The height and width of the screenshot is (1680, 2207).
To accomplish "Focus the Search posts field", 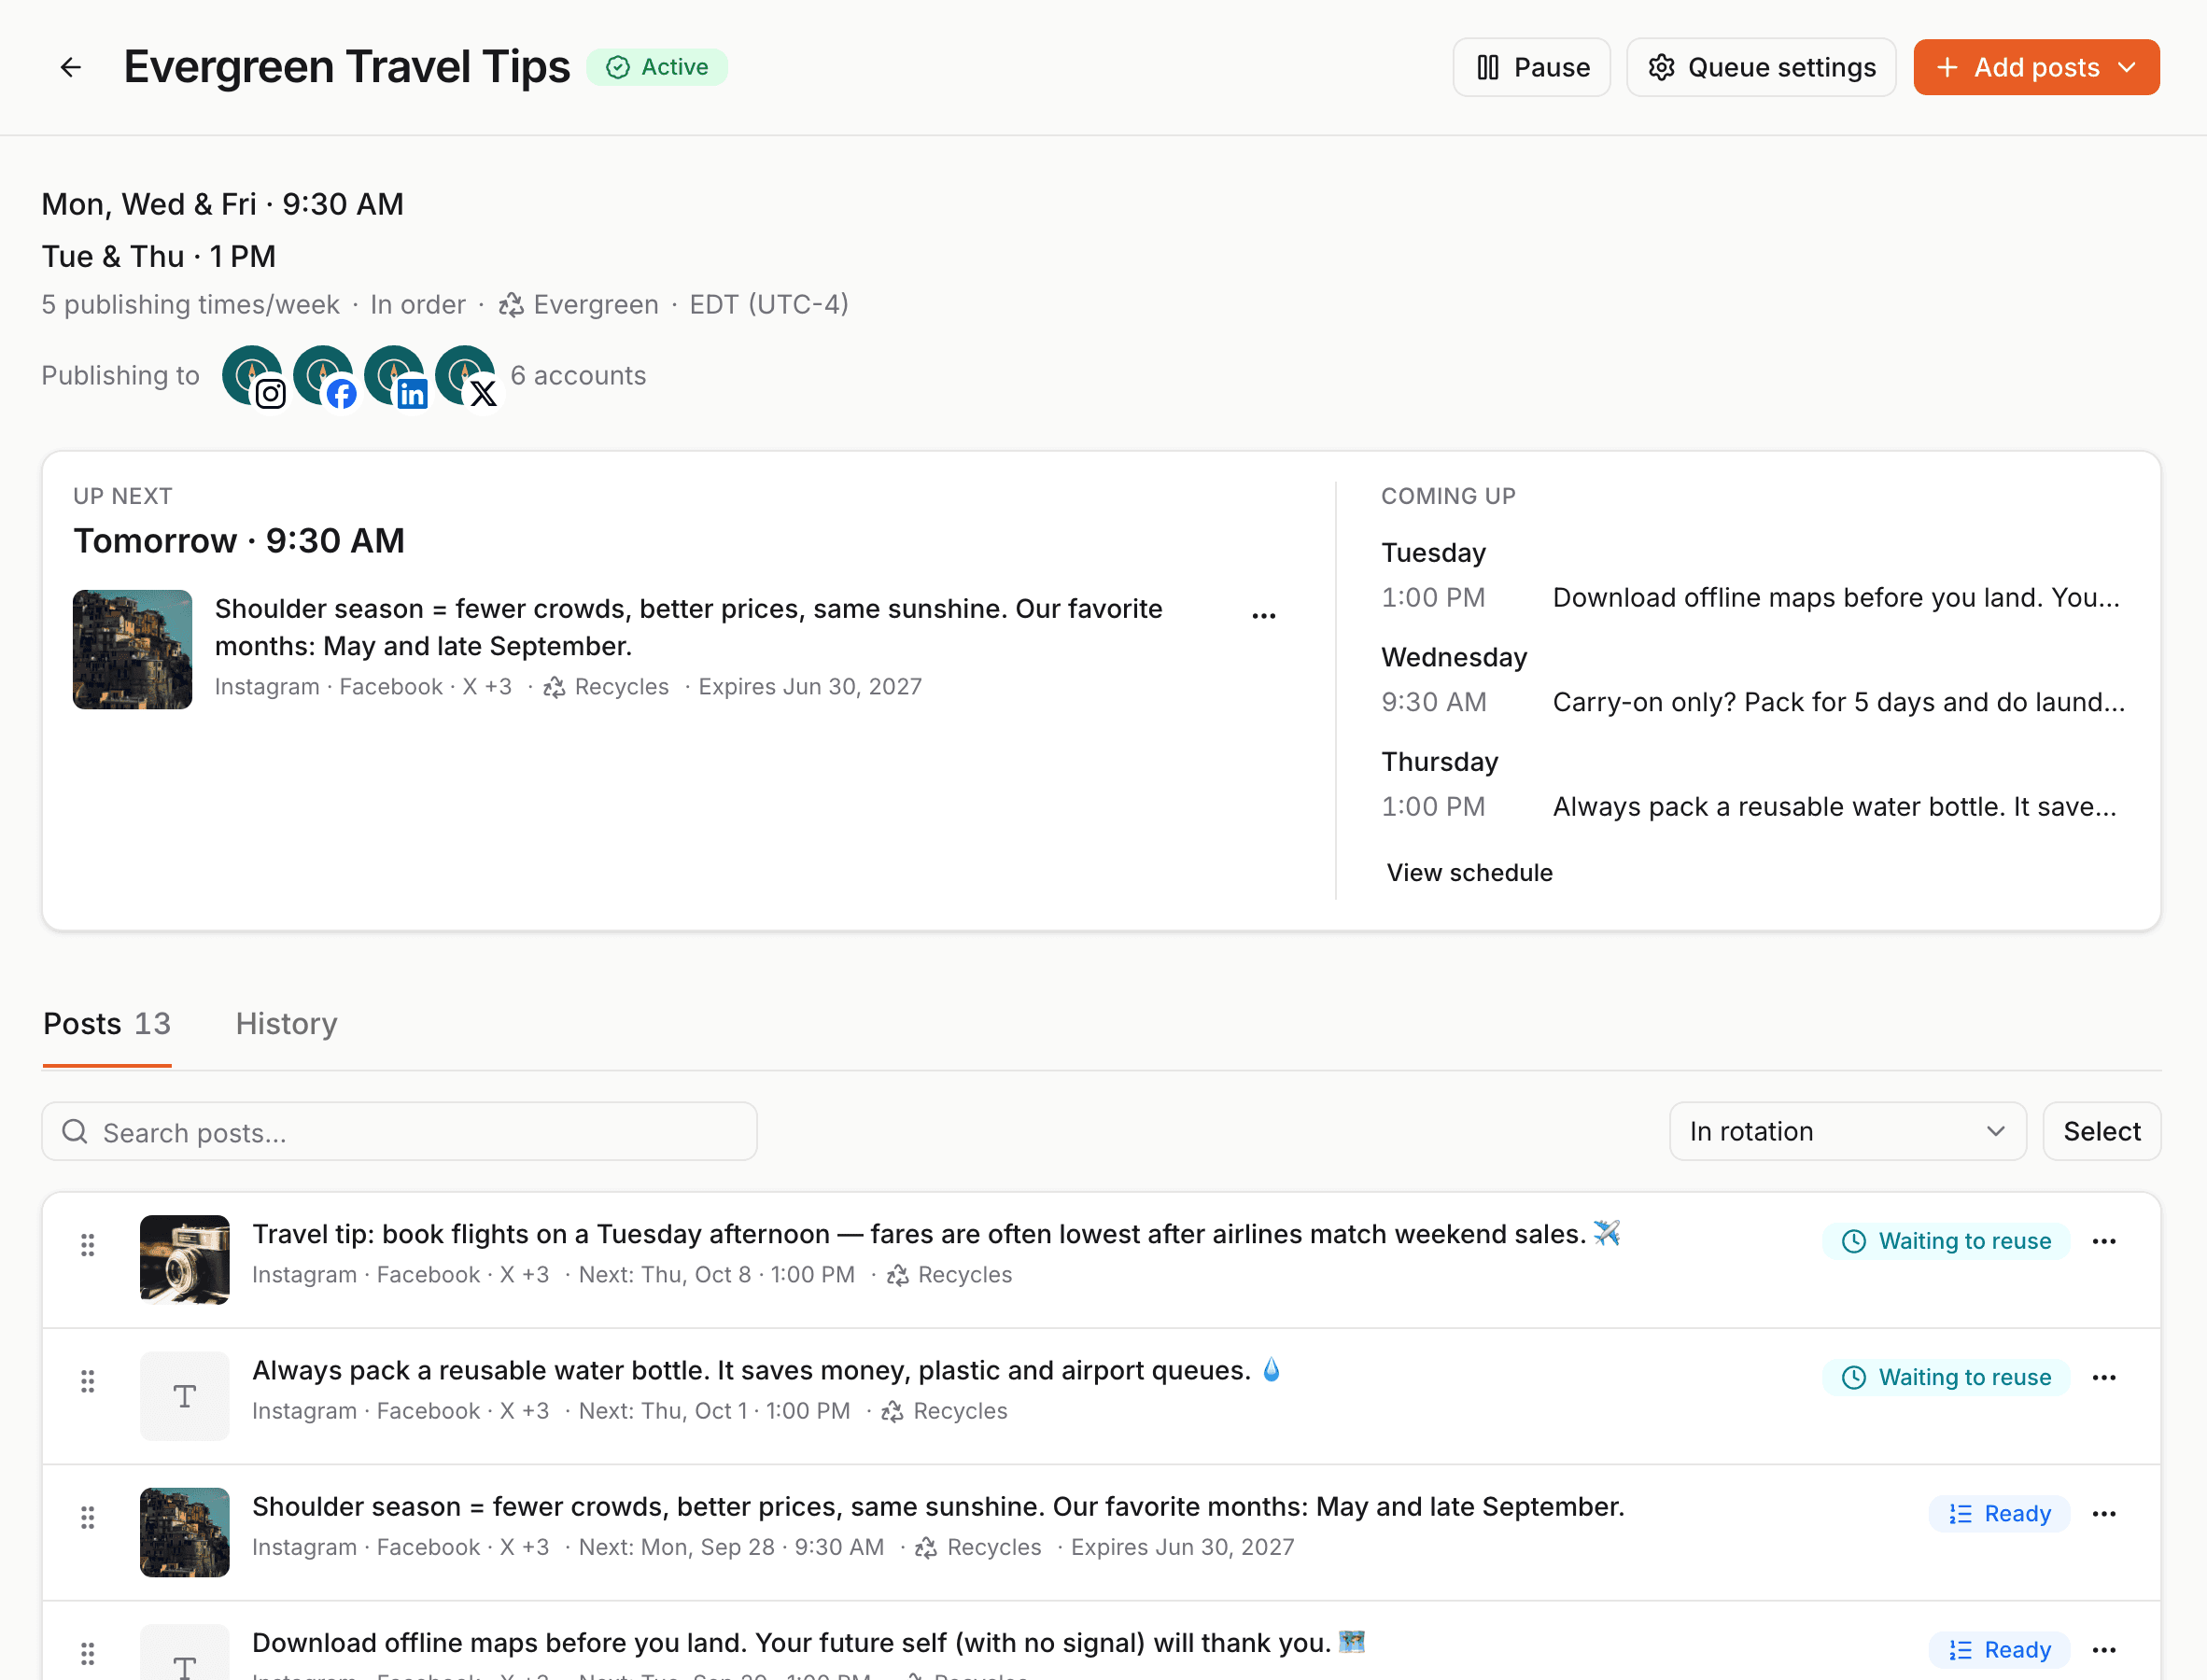I will coord(399,1131).
